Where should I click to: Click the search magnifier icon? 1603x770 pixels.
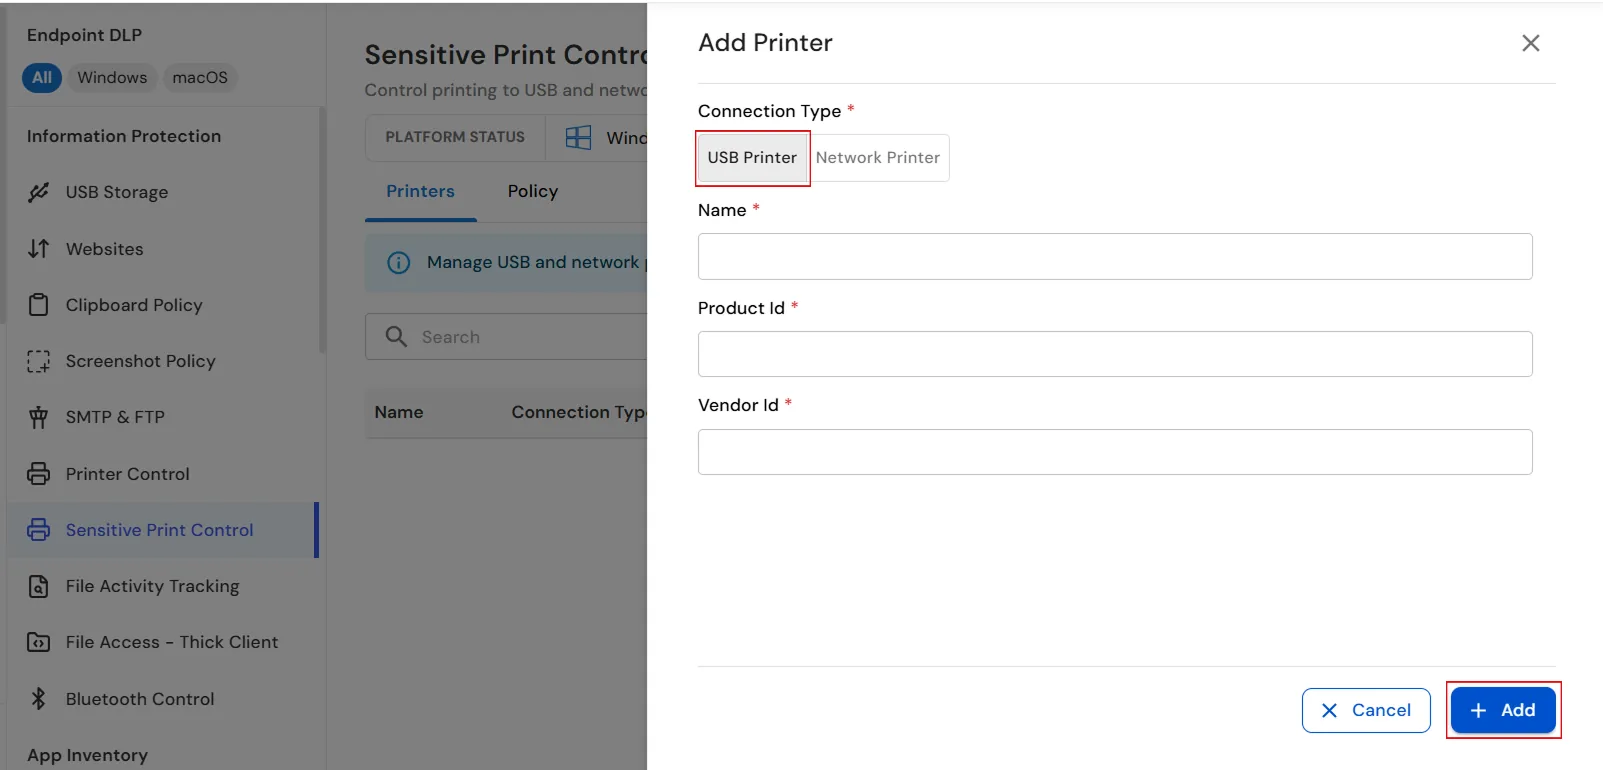[396, 336]
